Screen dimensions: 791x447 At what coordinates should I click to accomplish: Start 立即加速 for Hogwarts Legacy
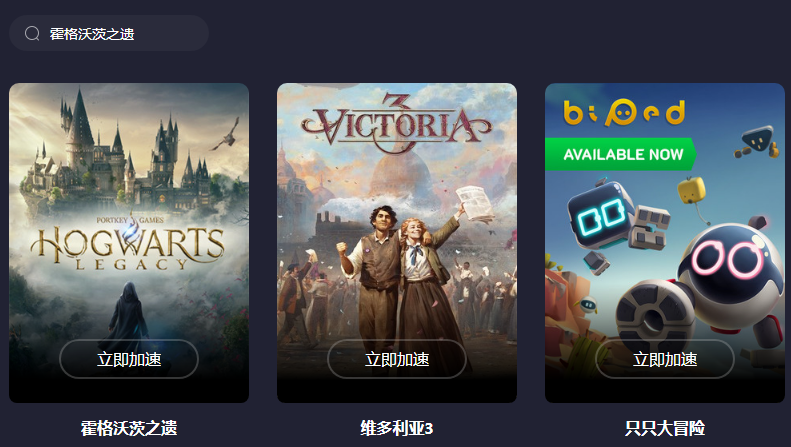(x=129, y=359)
